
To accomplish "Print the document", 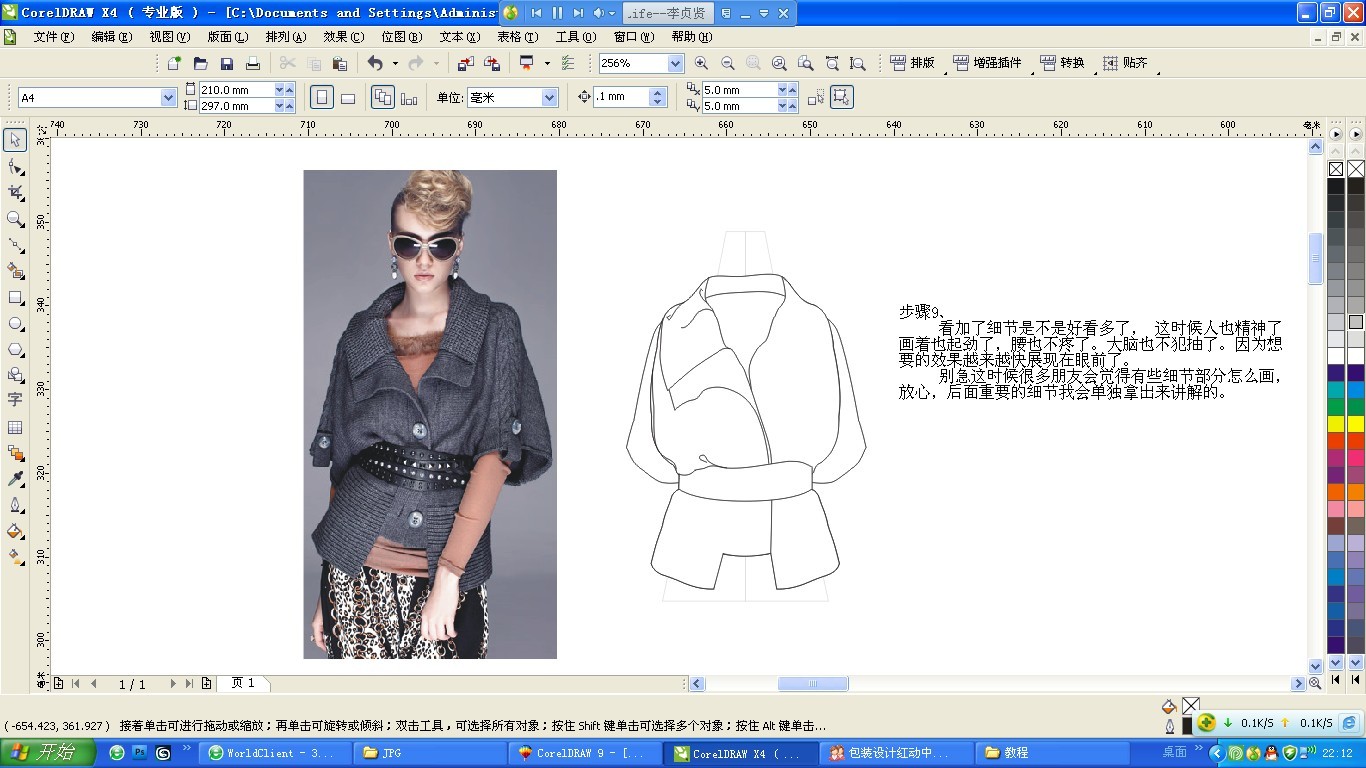I will click(253, 63).
